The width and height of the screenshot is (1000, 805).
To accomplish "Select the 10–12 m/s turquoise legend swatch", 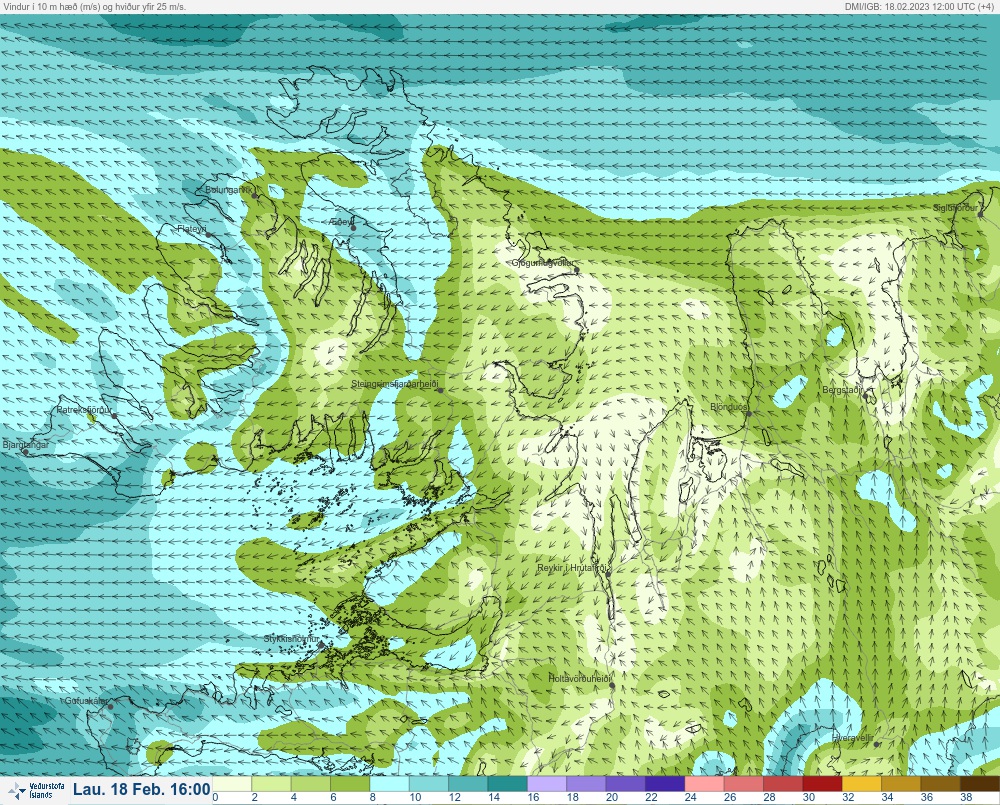I will coord(429,783).
